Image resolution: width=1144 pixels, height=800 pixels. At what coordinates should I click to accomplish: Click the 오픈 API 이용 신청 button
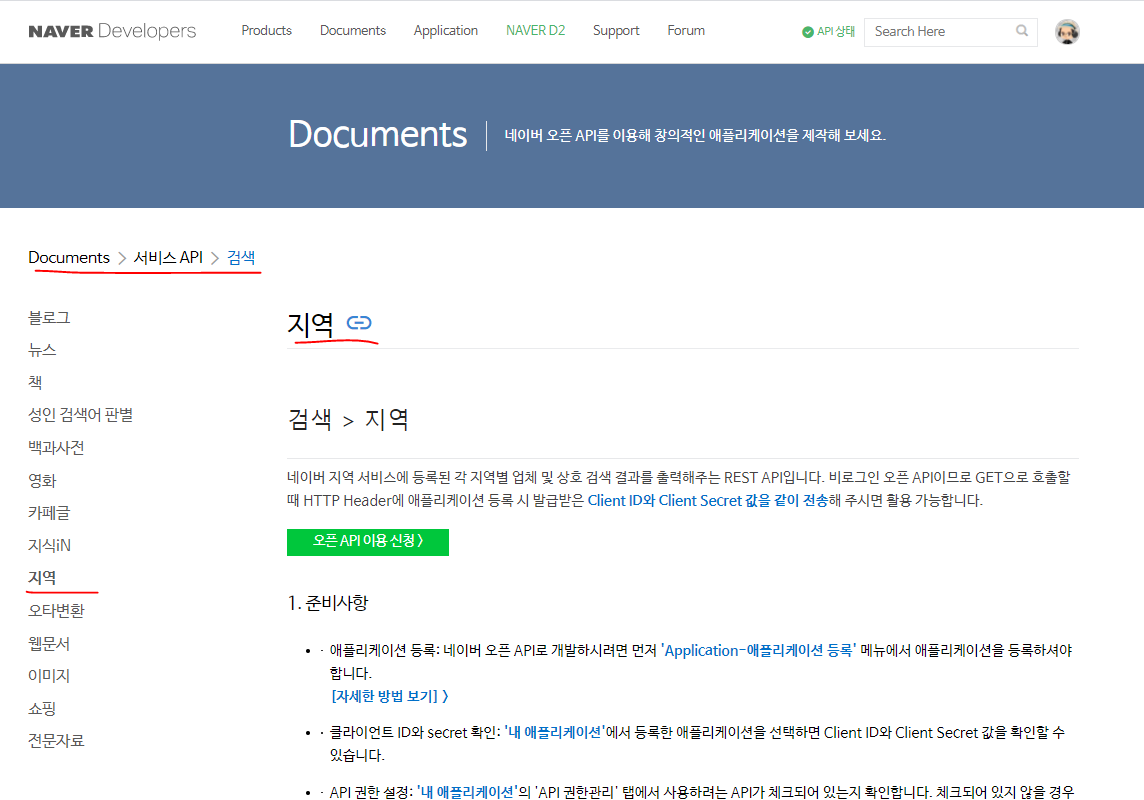point(368,542)
